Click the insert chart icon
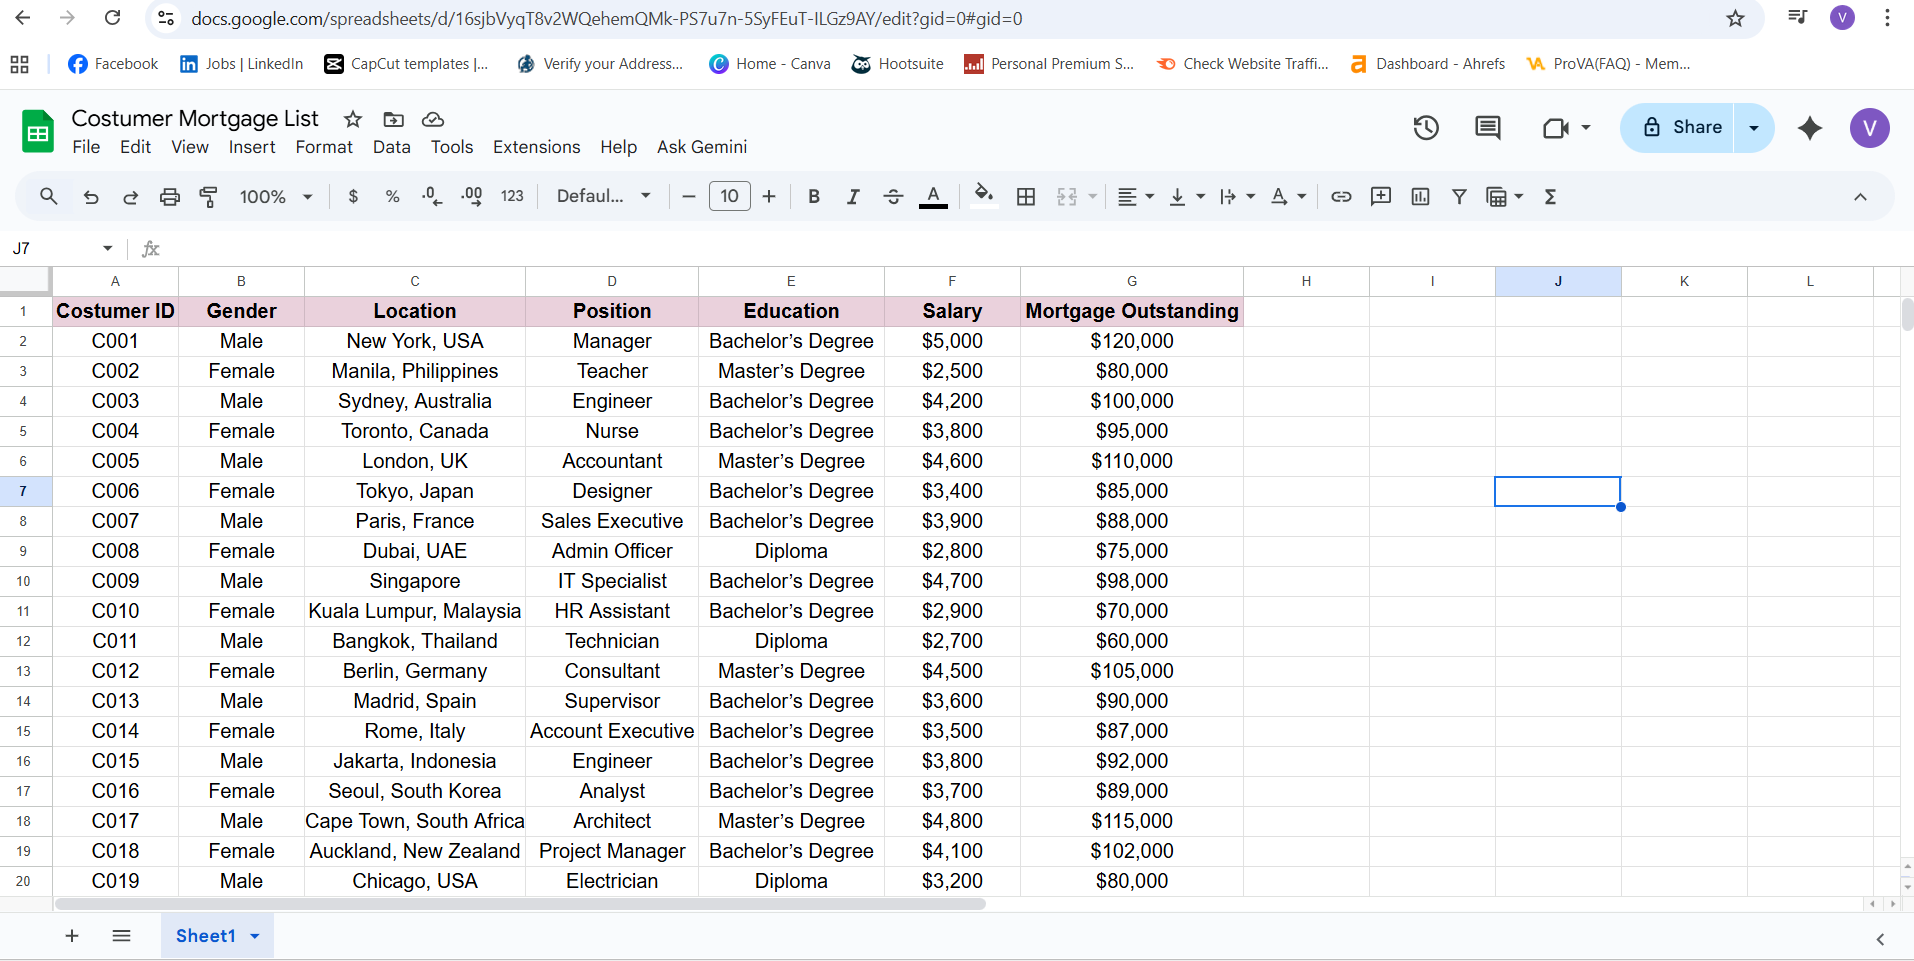 (1420, 197)
